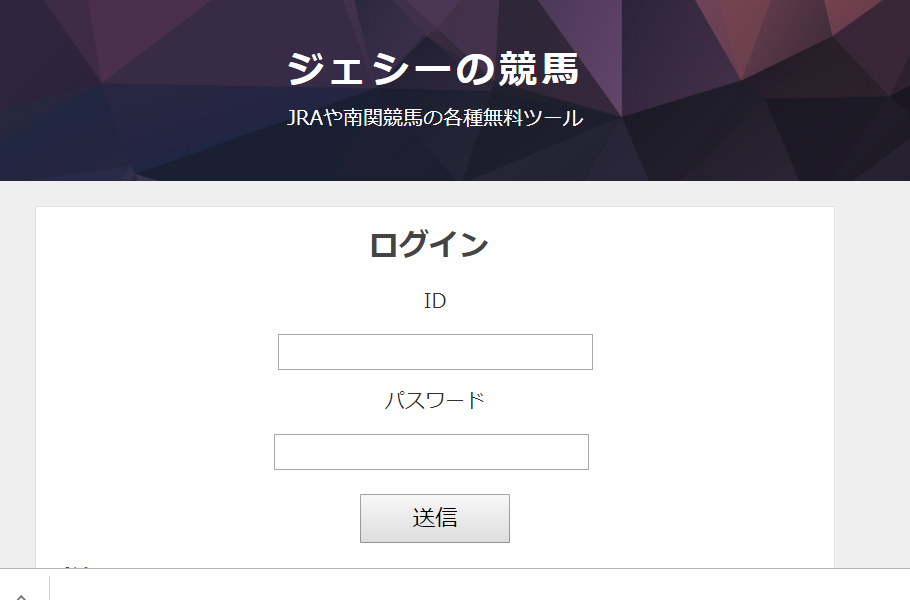Click the パスワード label text

point(435,400)
